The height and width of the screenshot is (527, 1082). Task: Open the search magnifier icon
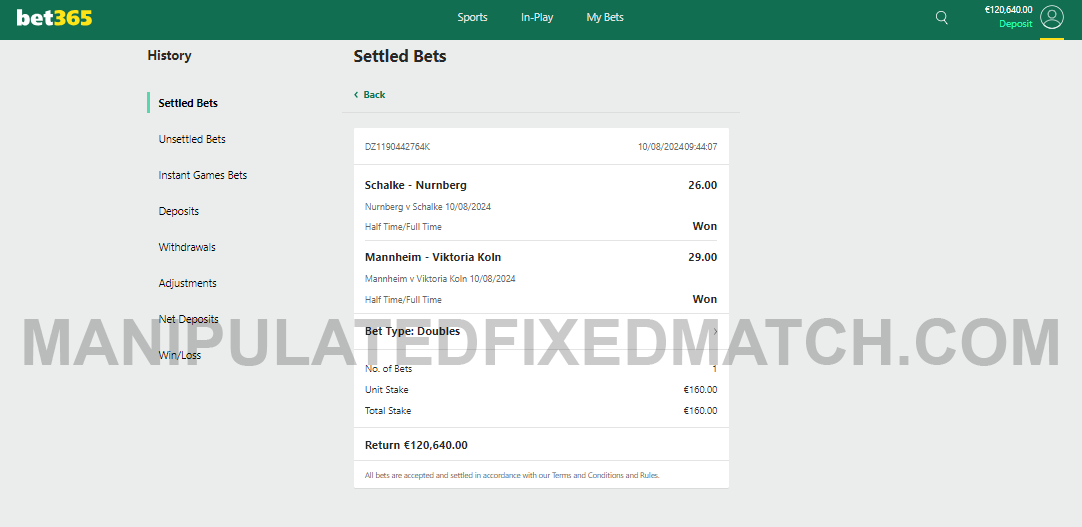coord(941,17)
